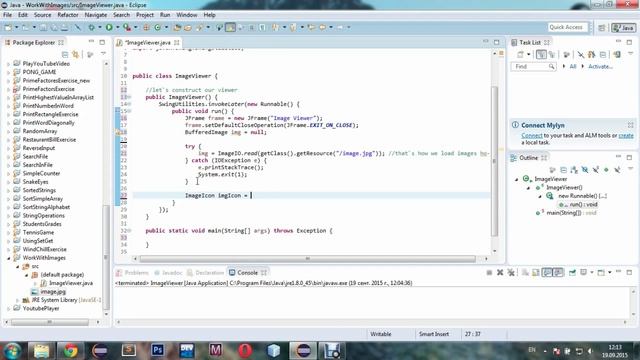Open the Open Console dropdown arrow

[609, 273]
